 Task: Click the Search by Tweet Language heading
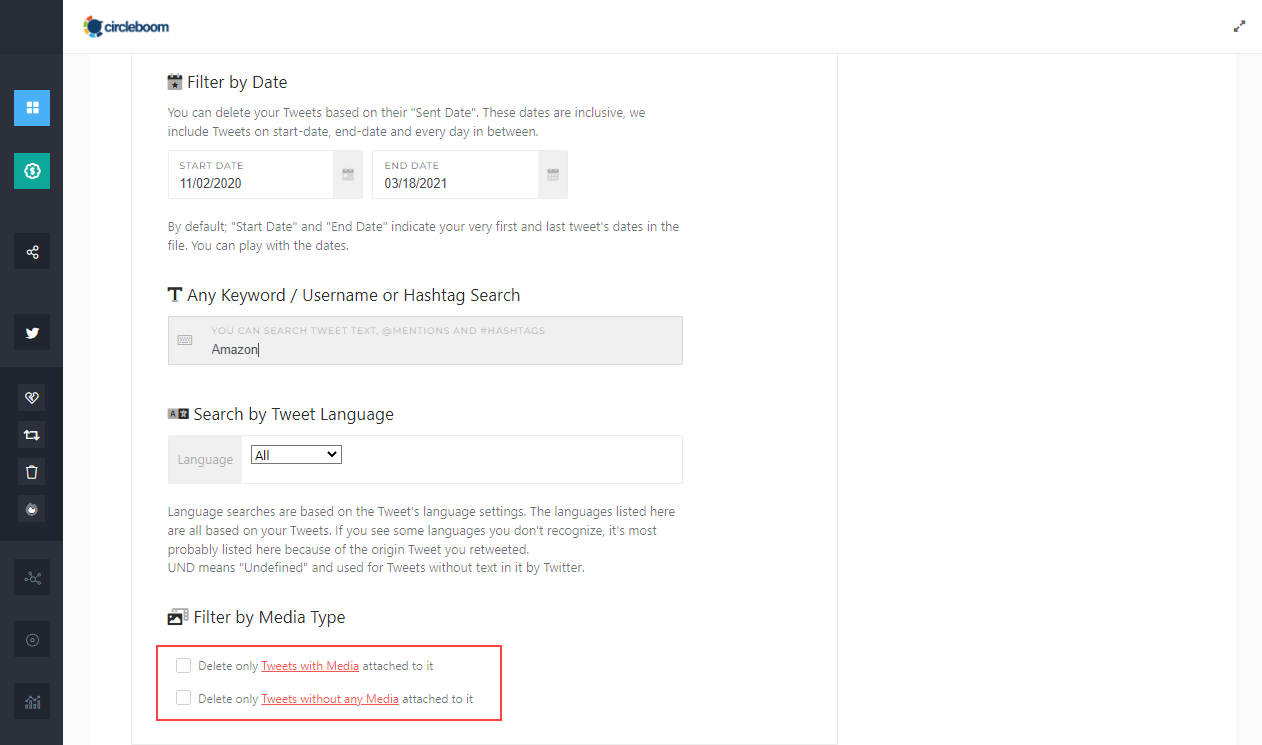[294, 414]
